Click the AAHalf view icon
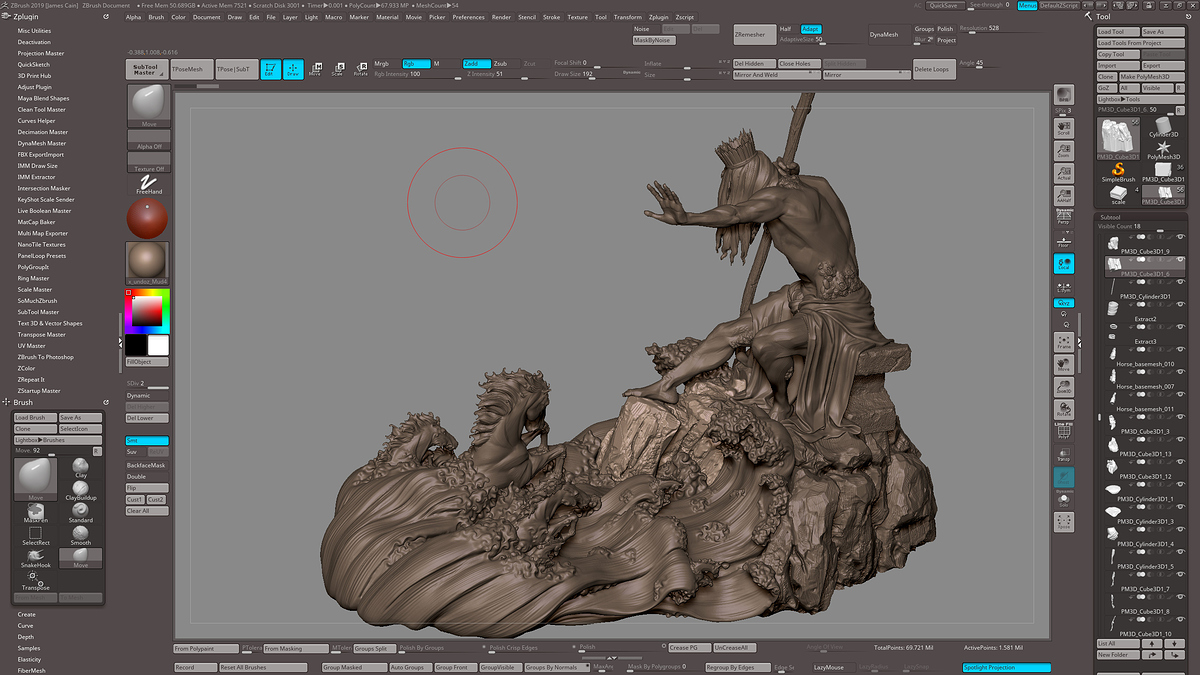This screenshot has width=1200, height=675. (1063, 195)
